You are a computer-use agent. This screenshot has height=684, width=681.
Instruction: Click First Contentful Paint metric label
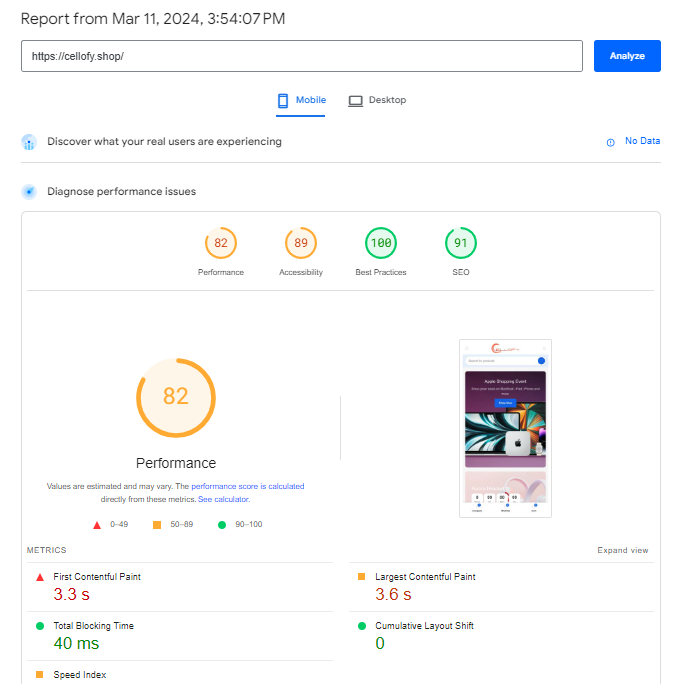[97, 577]
